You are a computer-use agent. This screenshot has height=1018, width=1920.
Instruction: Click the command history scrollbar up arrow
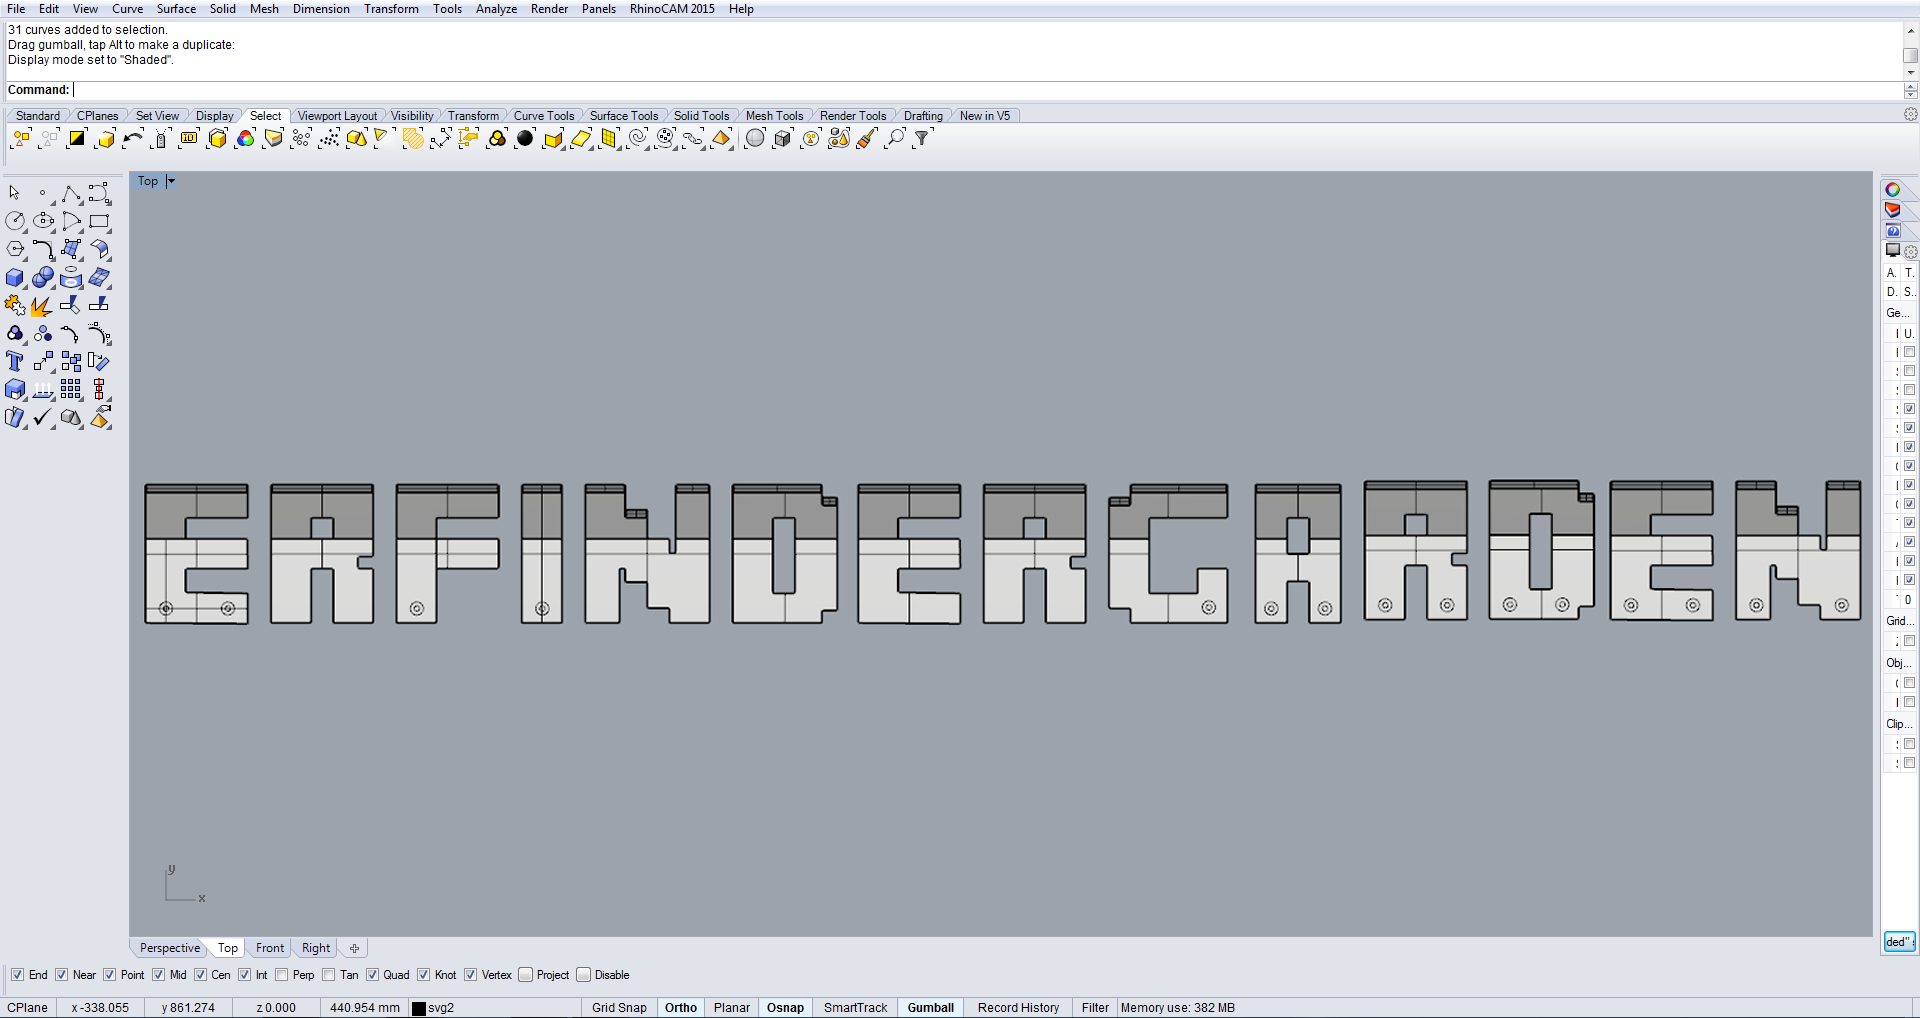click(1910, 30)
